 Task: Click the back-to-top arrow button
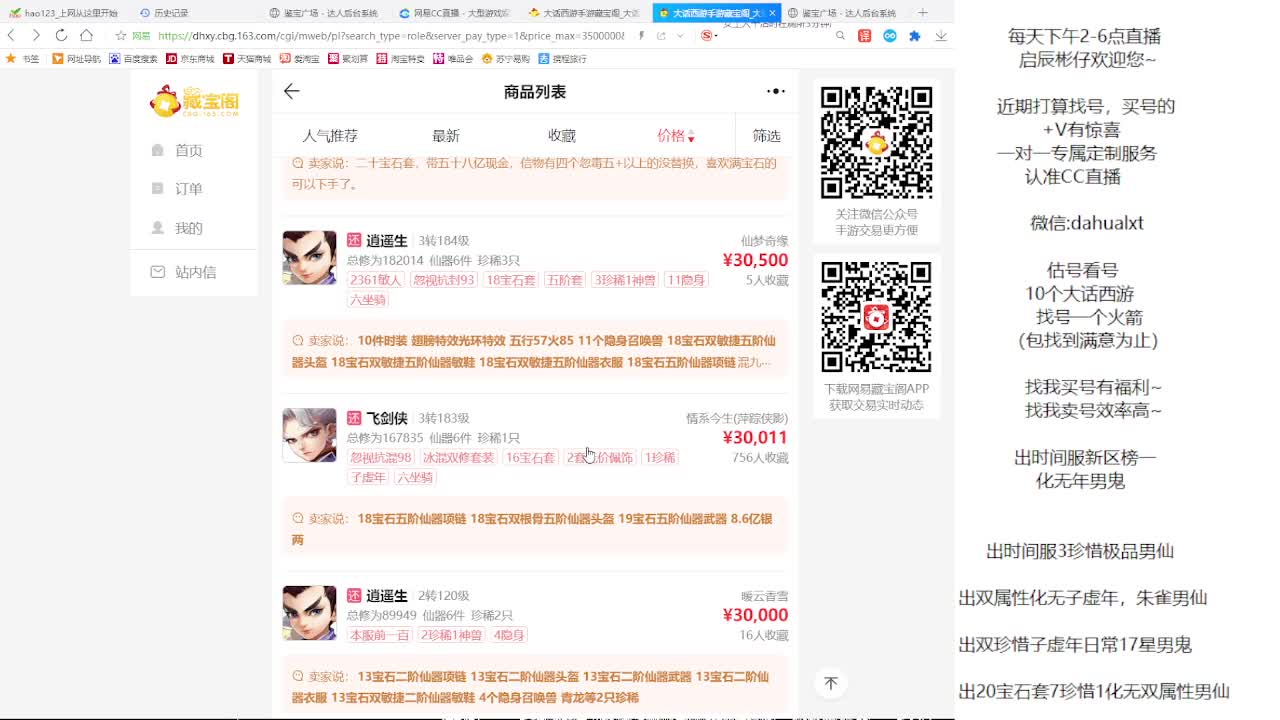pyautogui.click(x=830, y=683)
